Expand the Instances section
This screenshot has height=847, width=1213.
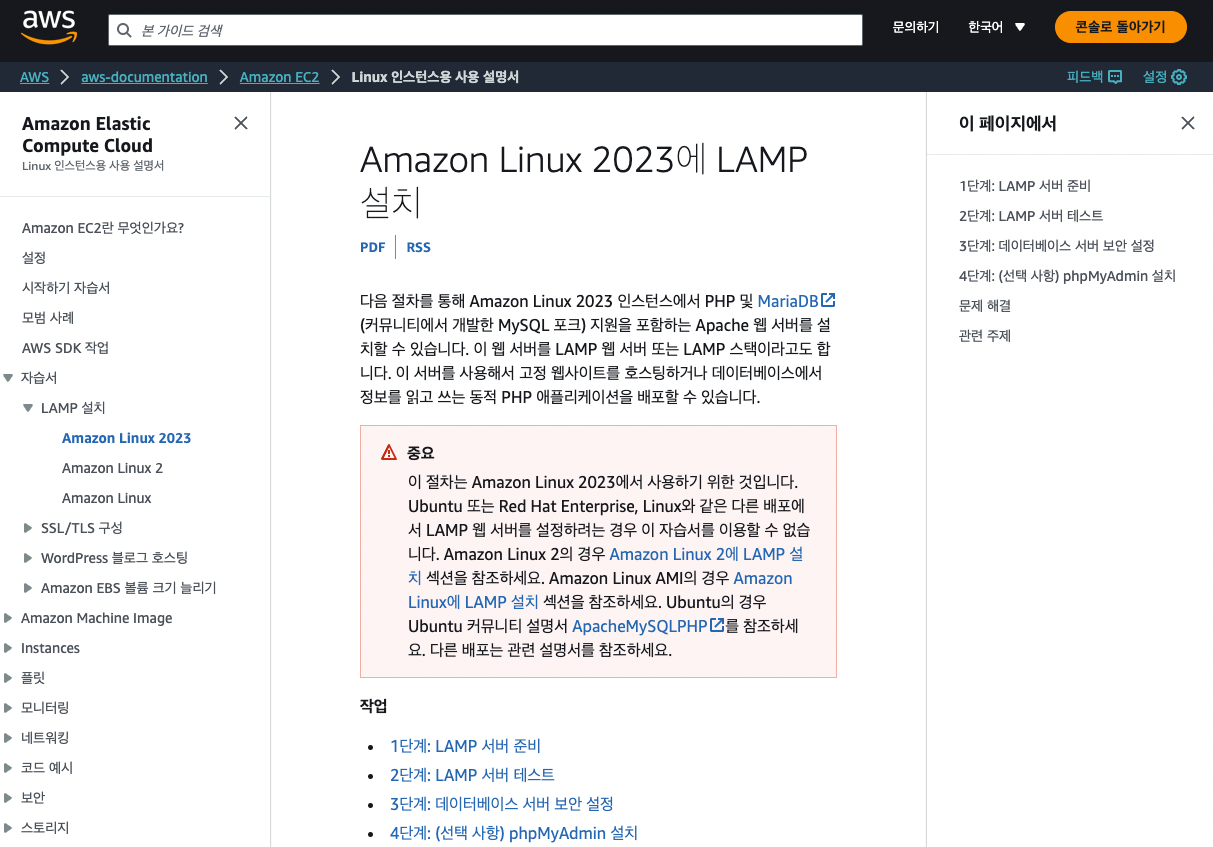pyautogui.click(x=8, y=648)
